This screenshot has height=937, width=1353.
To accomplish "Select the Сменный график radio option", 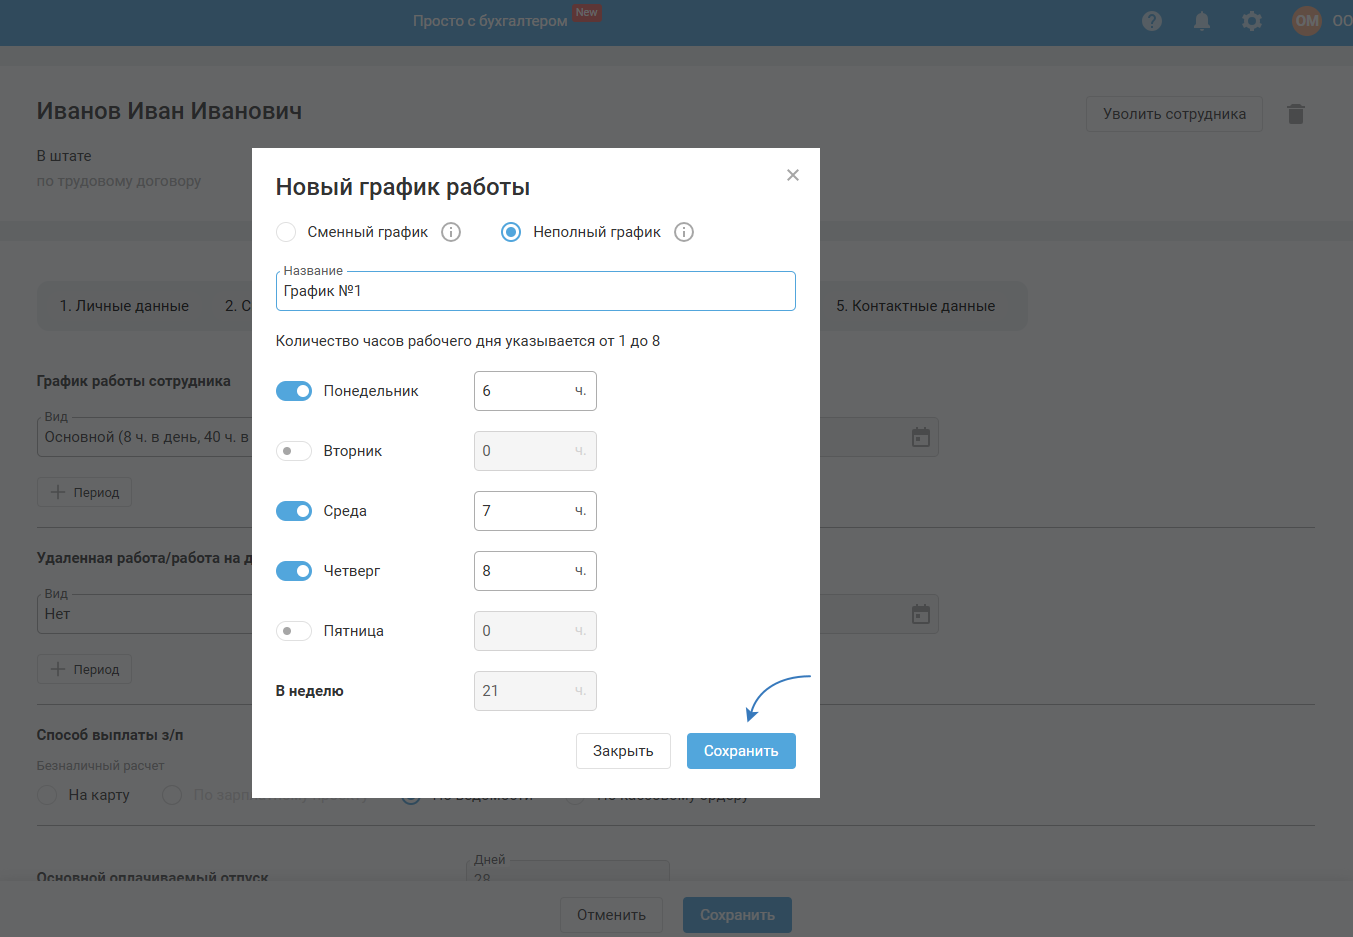I will point(286,232).
